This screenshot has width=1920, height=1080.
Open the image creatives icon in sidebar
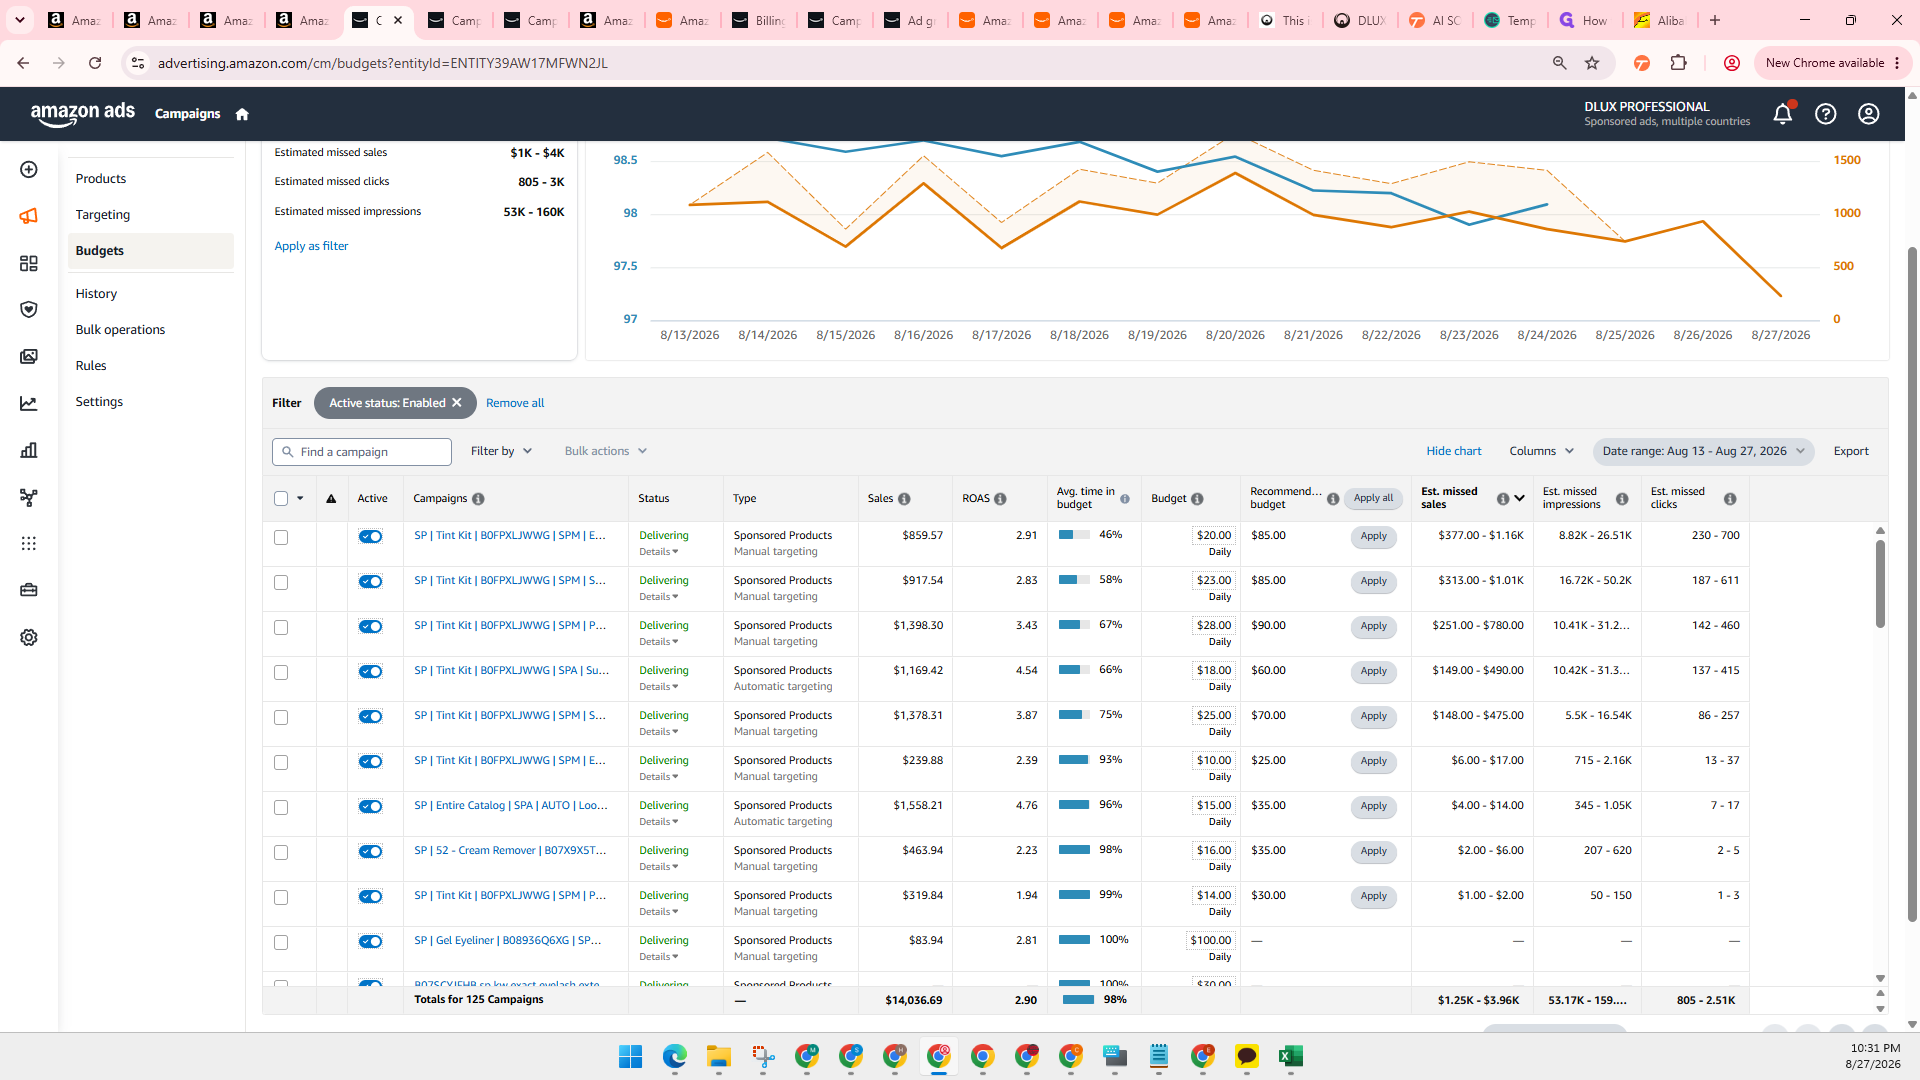point(29,357)
